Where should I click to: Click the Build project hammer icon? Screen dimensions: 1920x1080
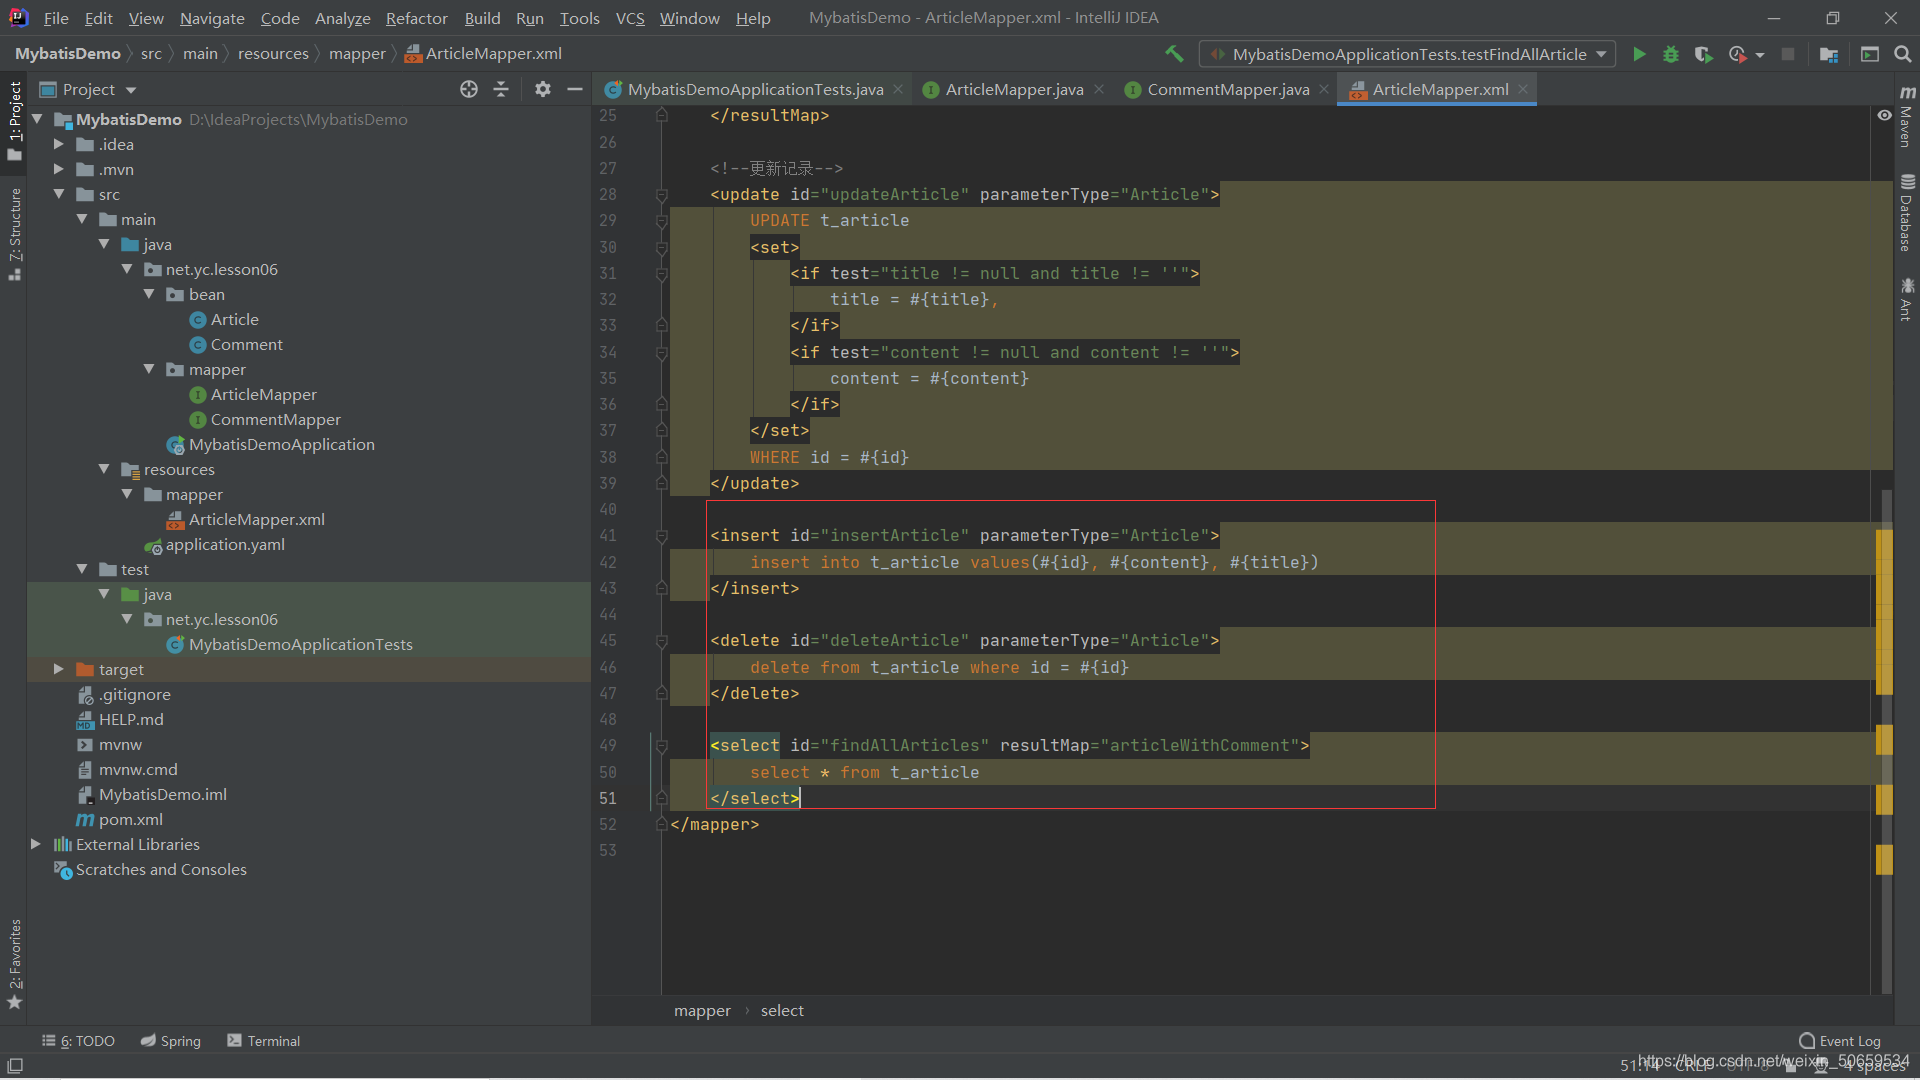point(1174,54)
